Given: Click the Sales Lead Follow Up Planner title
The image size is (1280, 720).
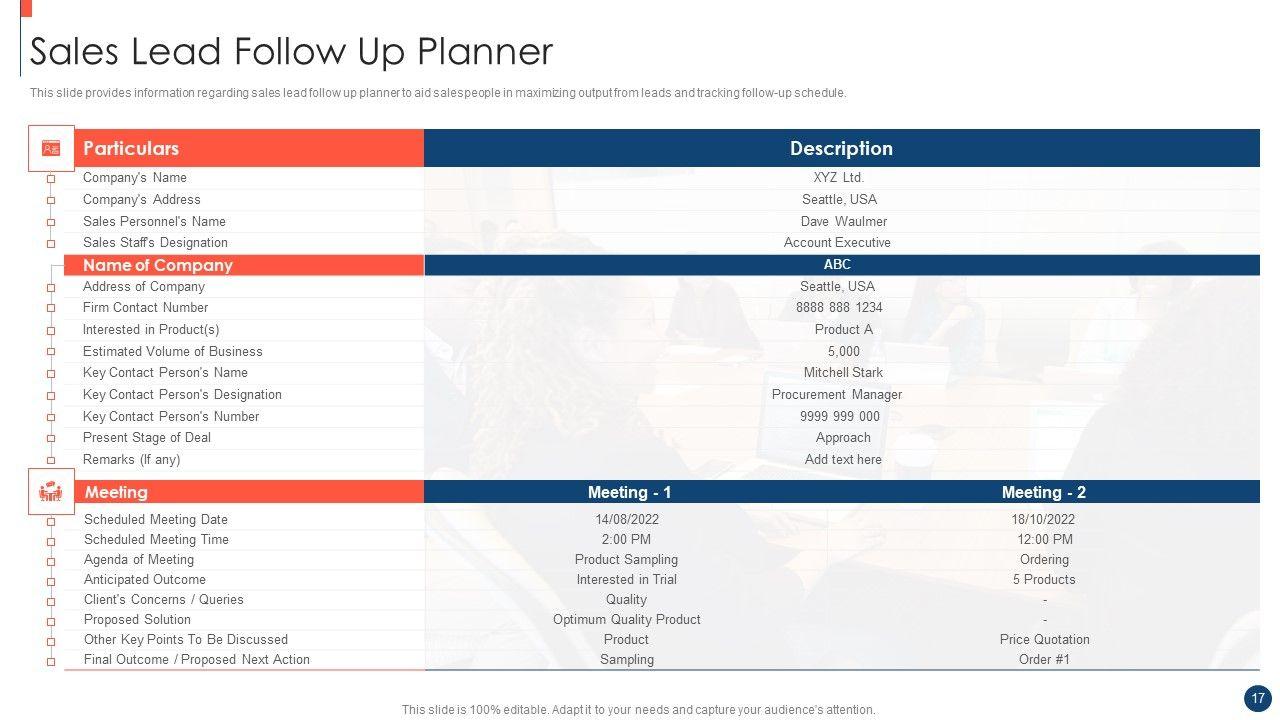Looking at the screenshot, I should 291,51.
